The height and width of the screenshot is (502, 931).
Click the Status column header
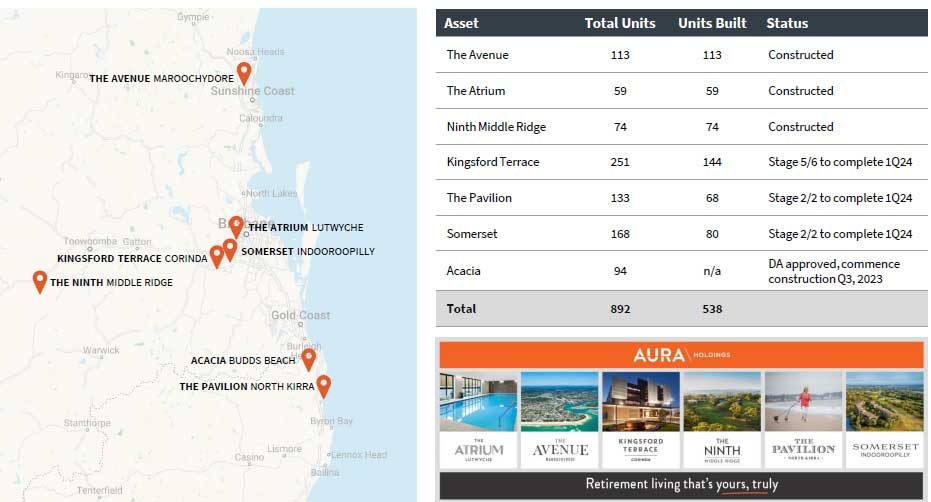(787, 23)
